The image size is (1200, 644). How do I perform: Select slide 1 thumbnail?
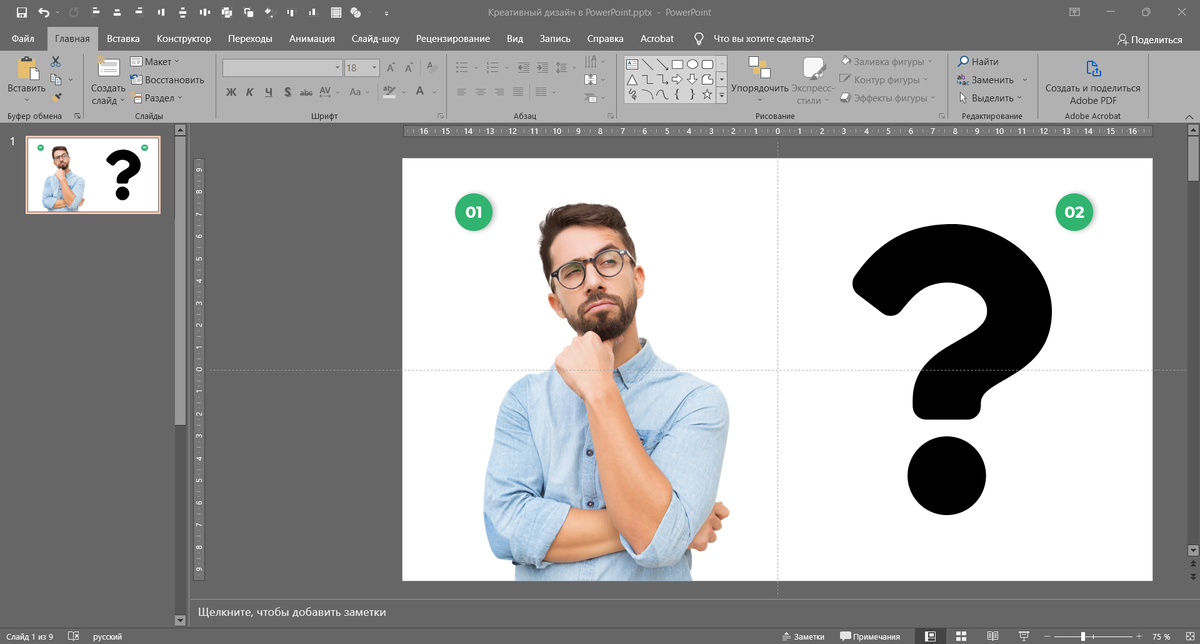(x=93, y=175)
